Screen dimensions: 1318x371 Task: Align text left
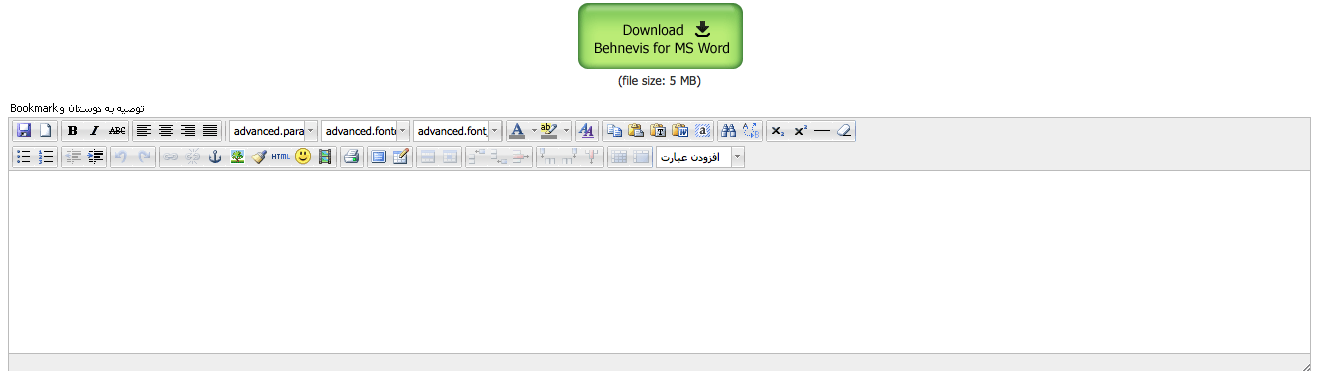[144, 131]
